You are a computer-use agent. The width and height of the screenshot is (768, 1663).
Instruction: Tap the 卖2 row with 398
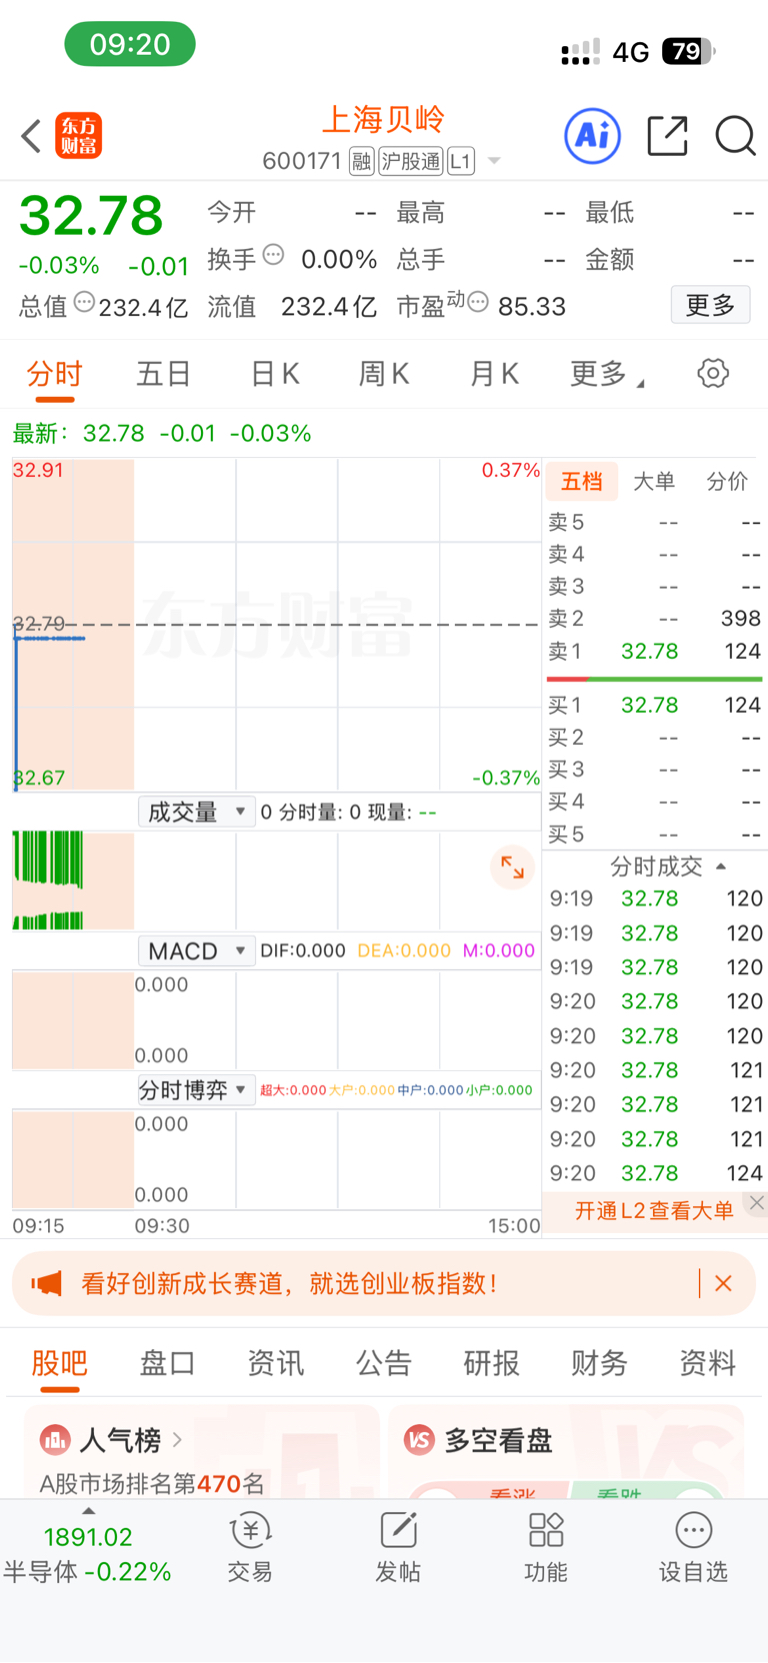coord(655,618)
